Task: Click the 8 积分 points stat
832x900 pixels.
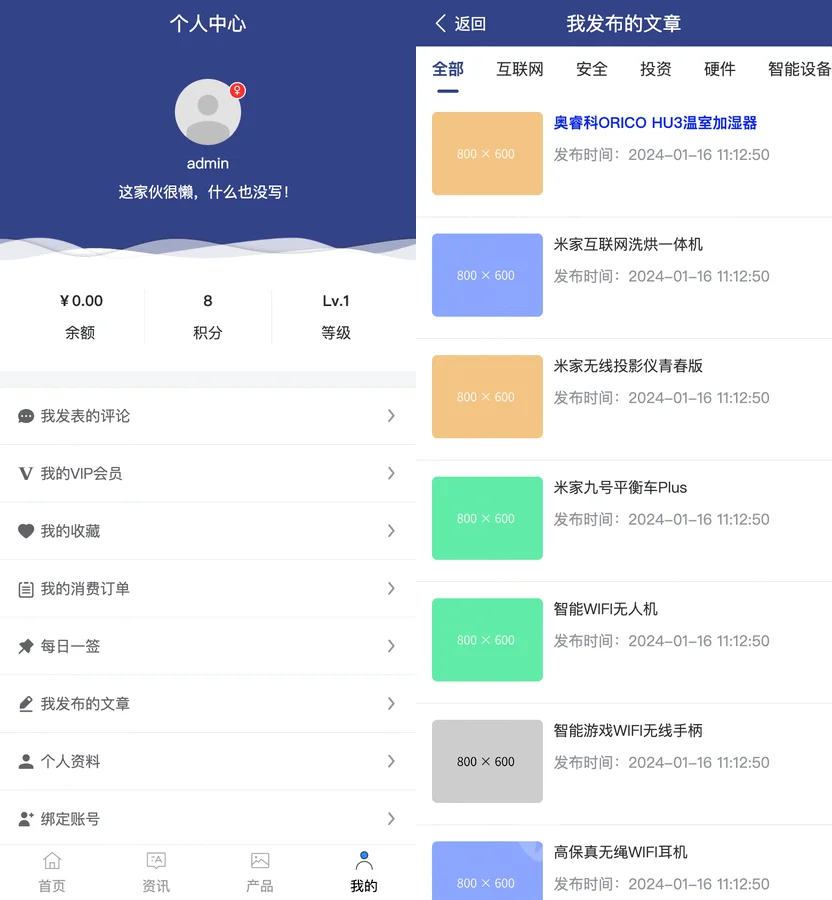Action: 208,316
